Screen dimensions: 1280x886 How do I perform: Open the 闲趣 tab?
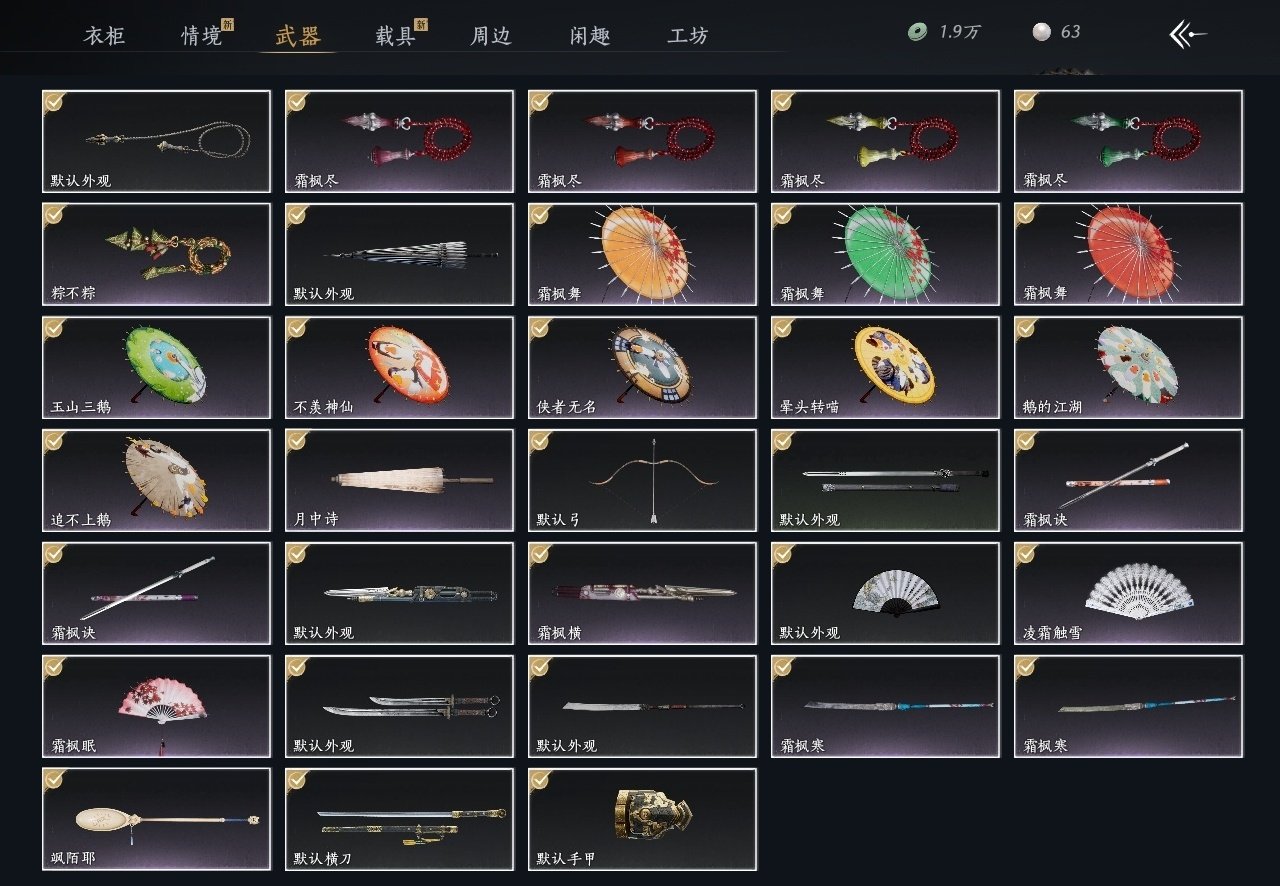click(590, 36)
